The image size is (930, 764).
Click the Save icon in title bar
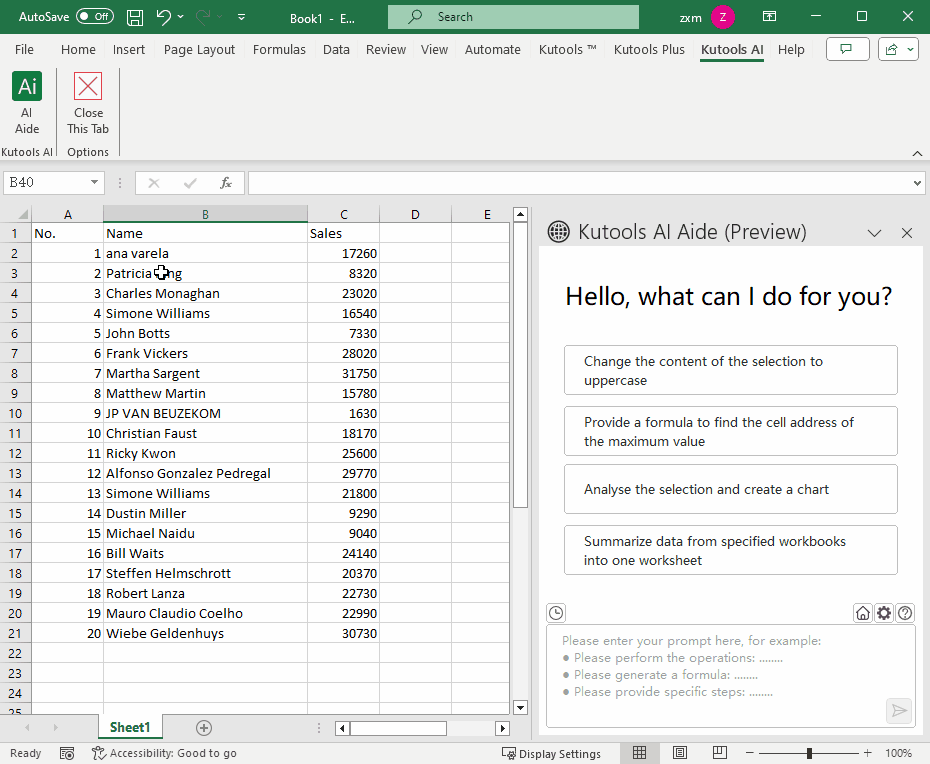click(x=135, y=17)
